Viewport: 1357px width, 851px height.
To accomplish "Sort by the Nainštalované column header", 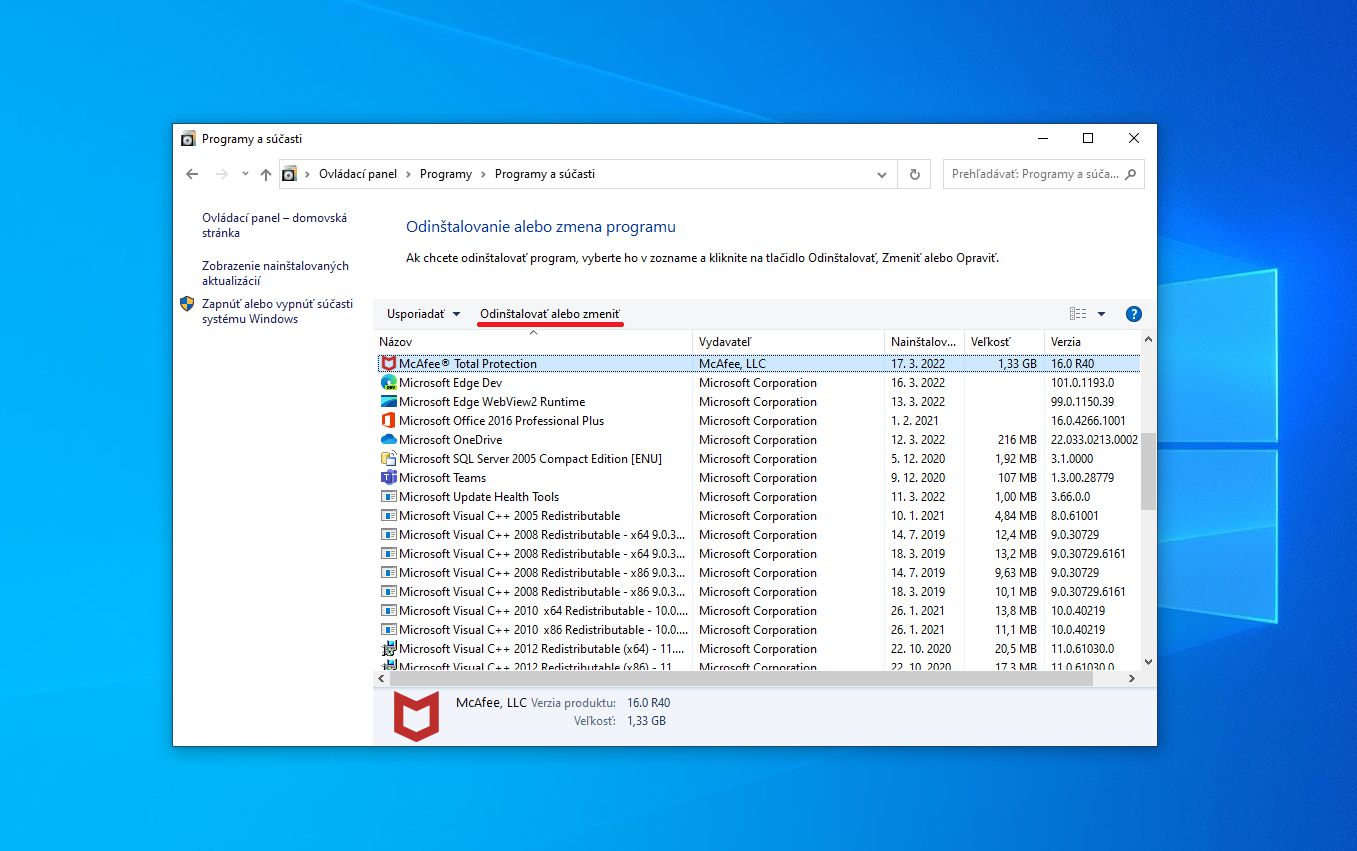I will 924,342.
